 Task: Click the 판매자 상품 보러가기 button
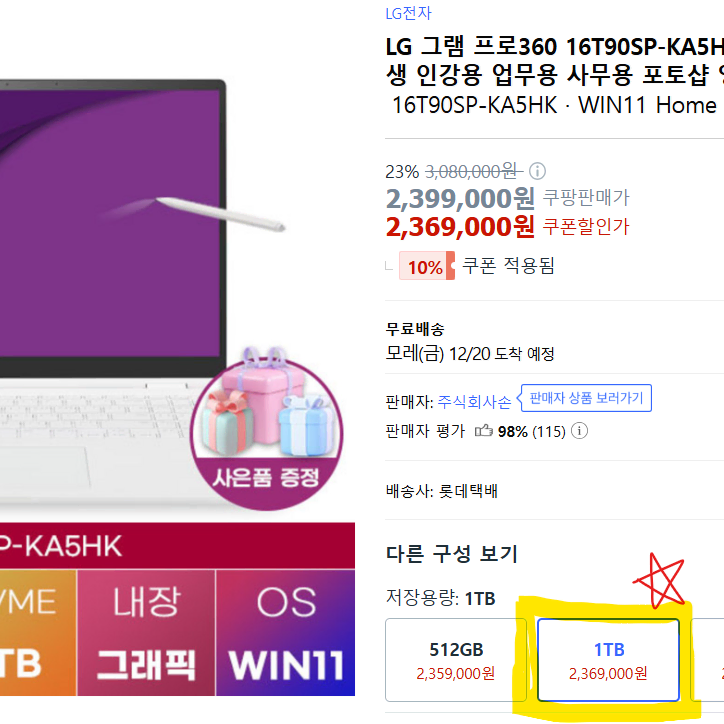[x=586, y=398]
